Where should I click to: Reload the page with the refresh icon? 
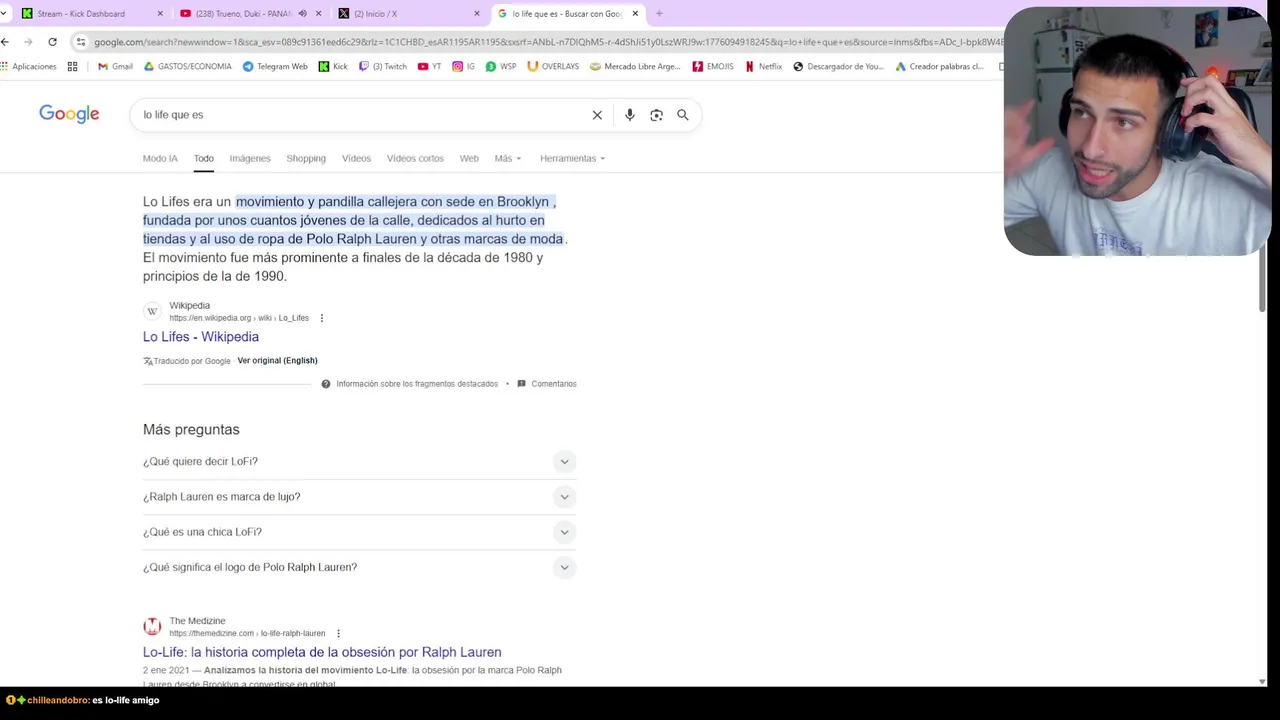tap(52, 42)
